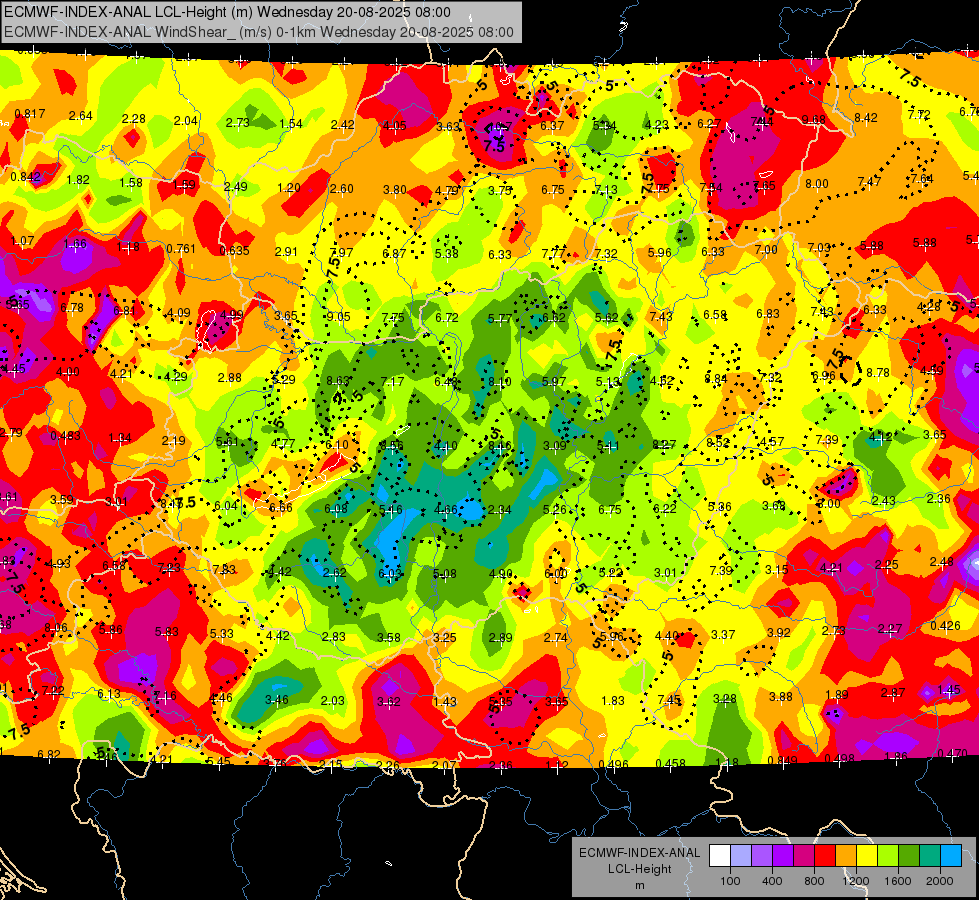Click the grid value 8.78
The width and height of the screenshot is (979, 900).
tap(878, 373)
